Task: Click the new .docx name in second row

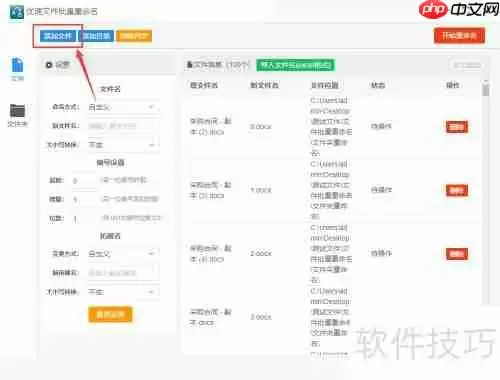Action: pyautogui.click(x=261, y=190)
